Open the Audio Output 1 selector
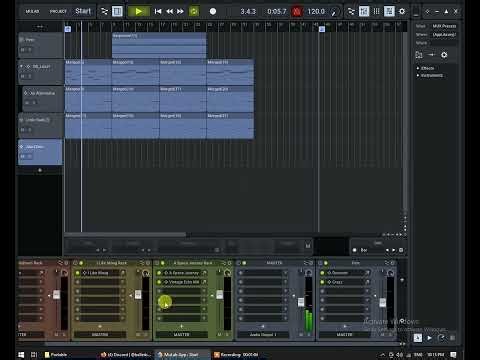 click(263, 334)
